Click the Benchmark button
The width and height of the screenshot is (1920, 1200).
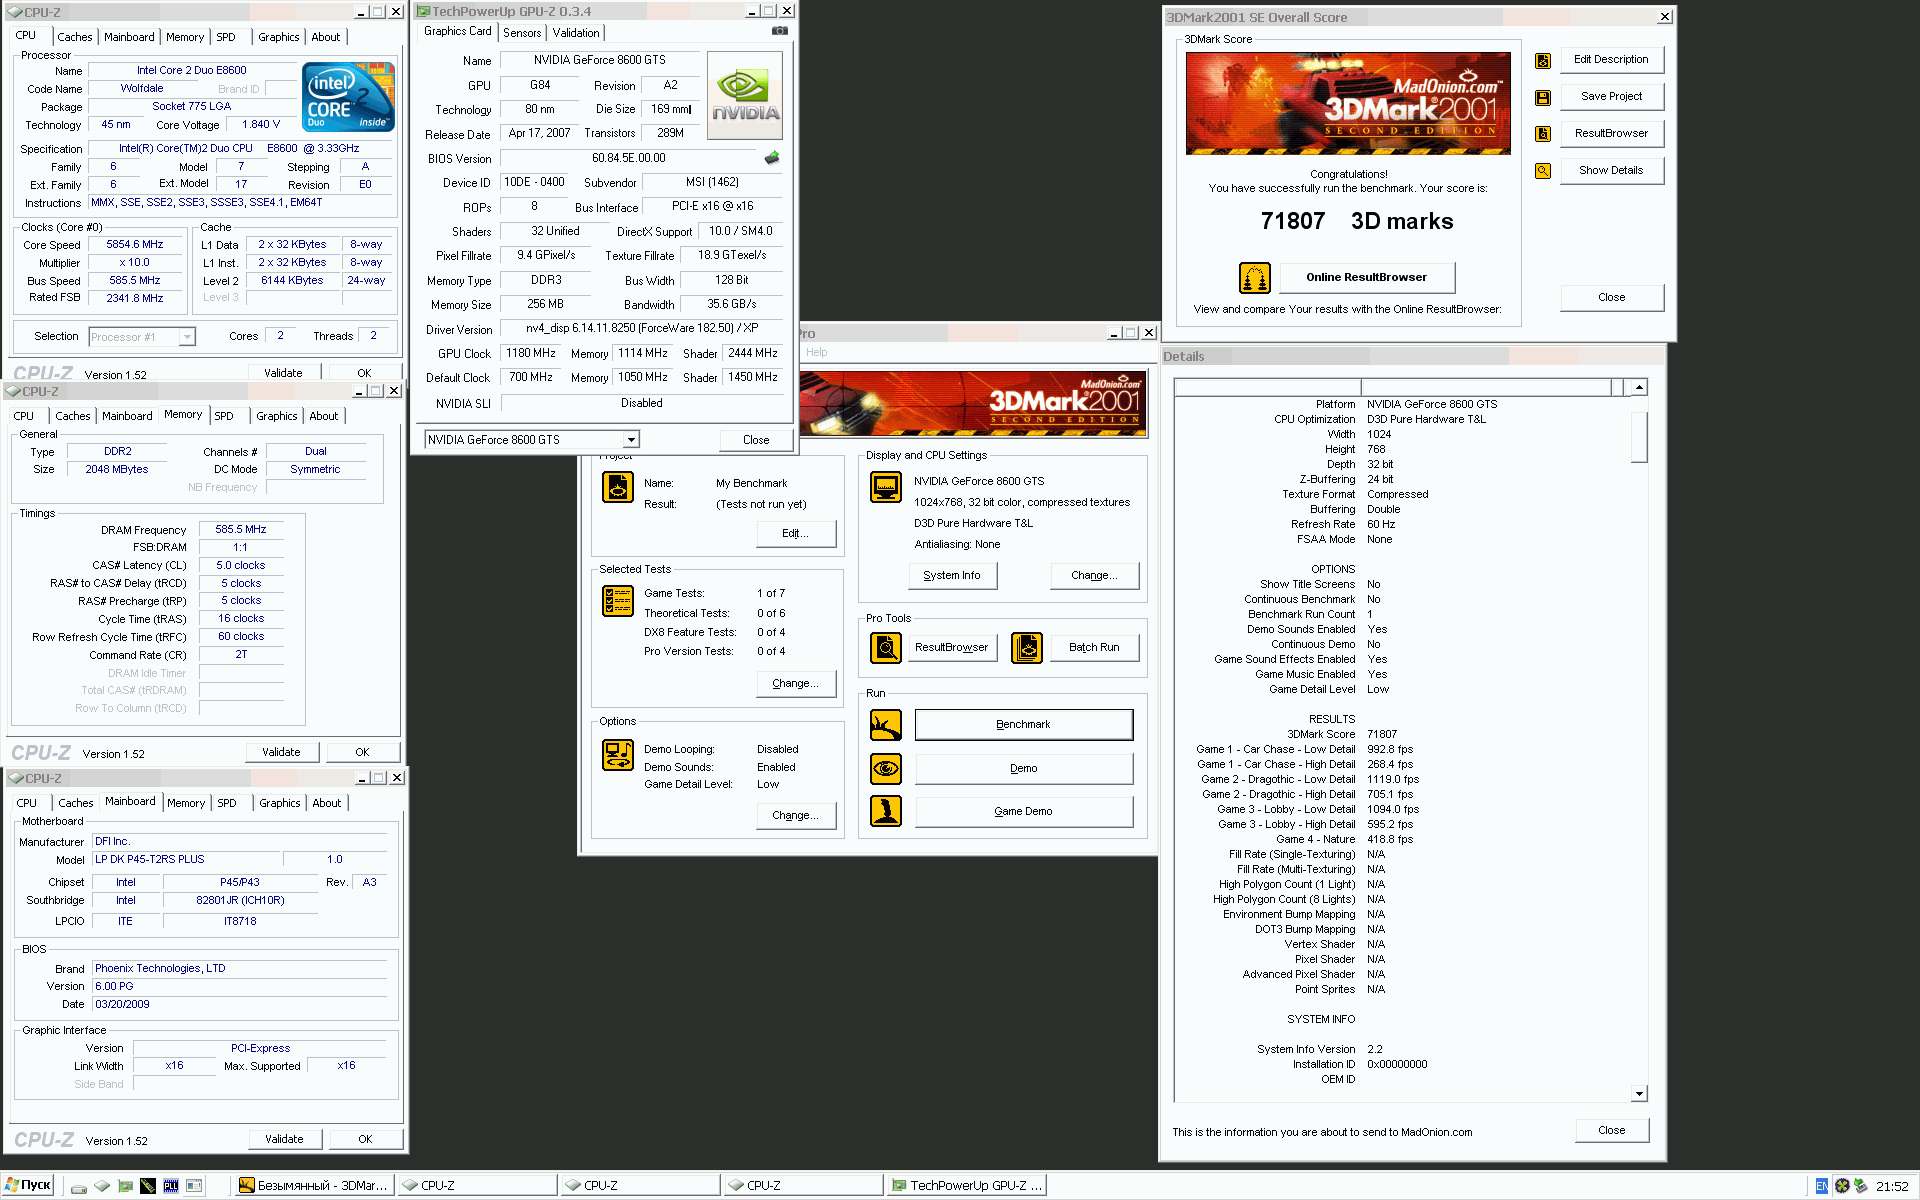[1023, 725]
